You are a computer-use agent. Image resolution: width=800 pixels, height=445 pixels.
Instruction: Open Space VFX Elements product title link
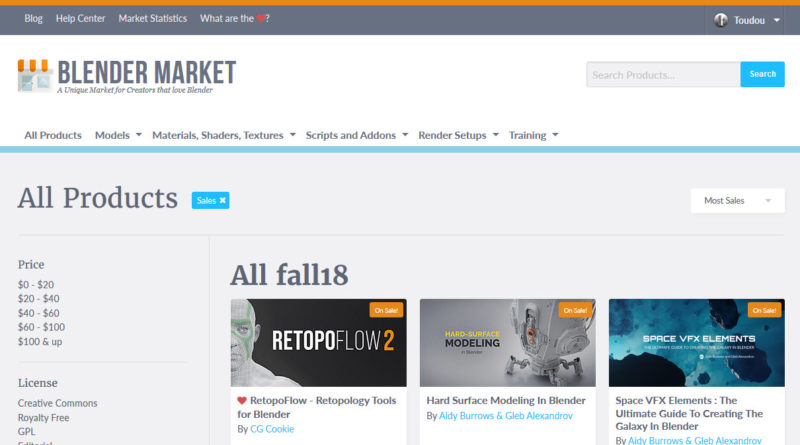(689, 413)
